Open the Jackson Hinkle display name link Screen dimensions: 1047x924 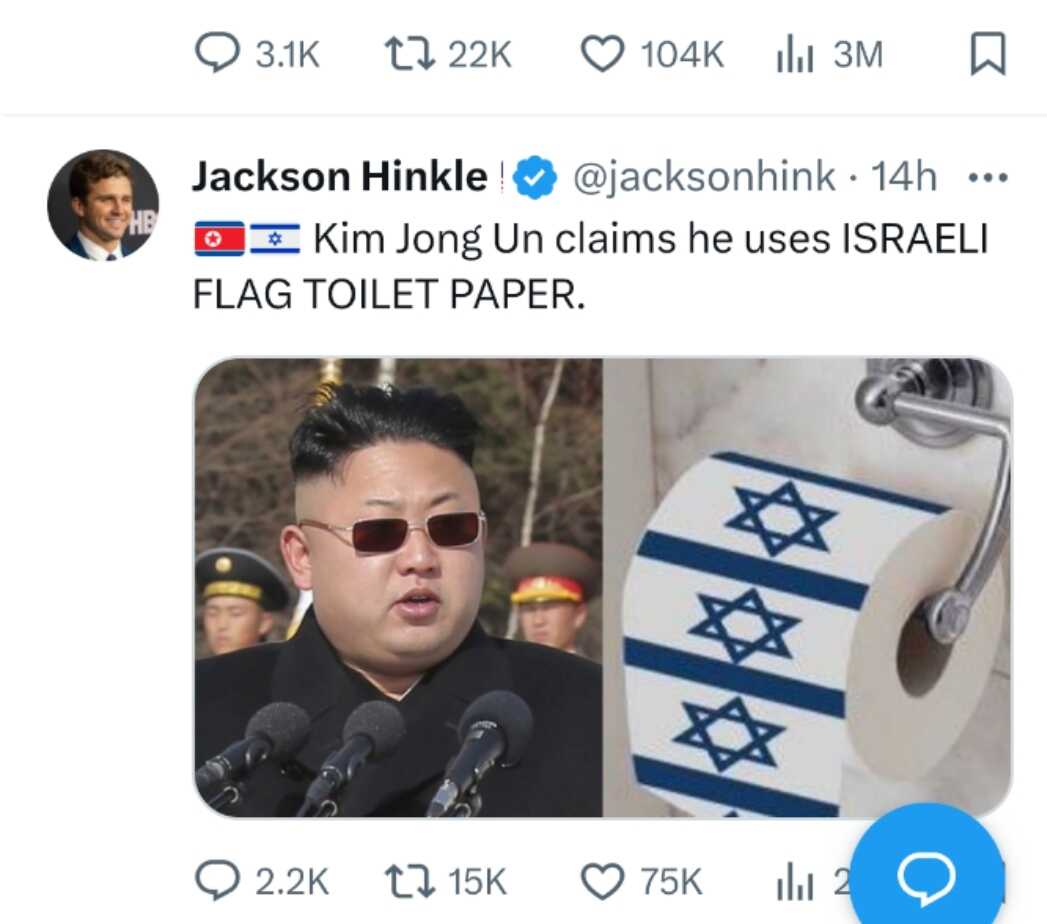[340, 176]
